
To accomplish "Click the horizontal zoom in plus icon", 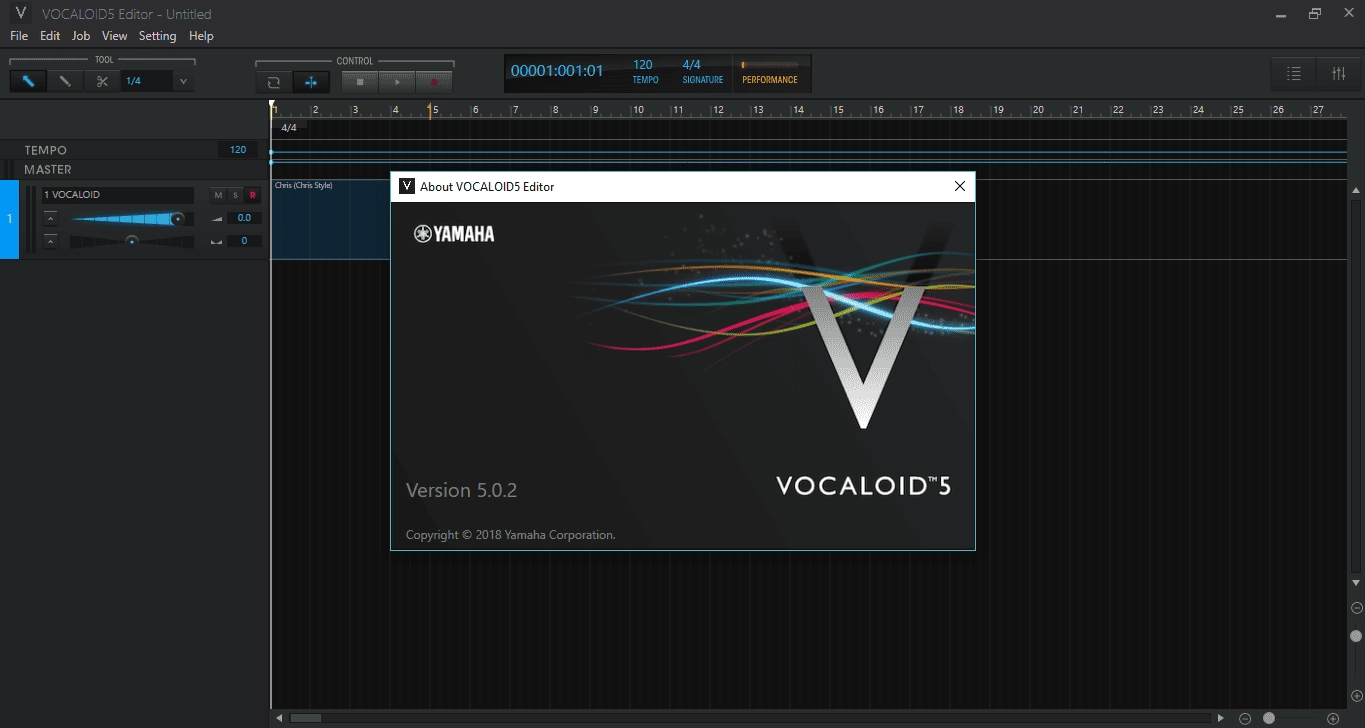I will tap(1333, 718).
